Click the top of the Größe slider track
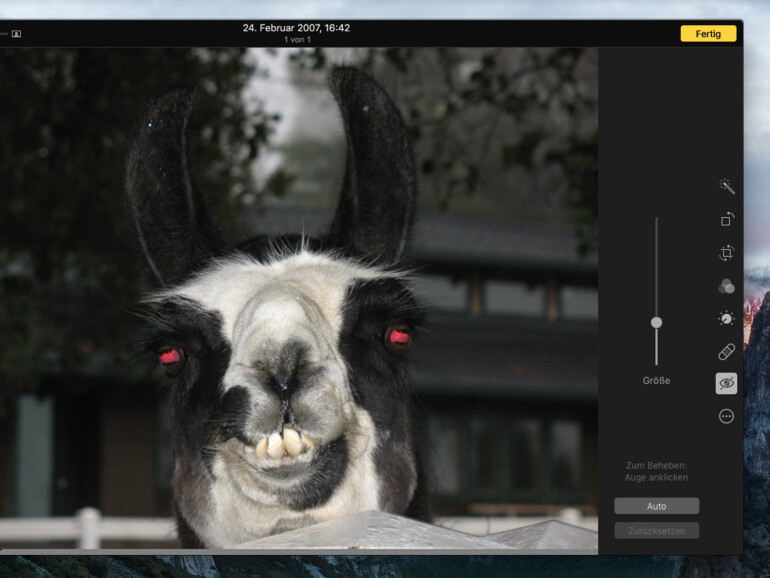Image resolution: width=770 pixels, height=578 pixels. pos(656,222)
